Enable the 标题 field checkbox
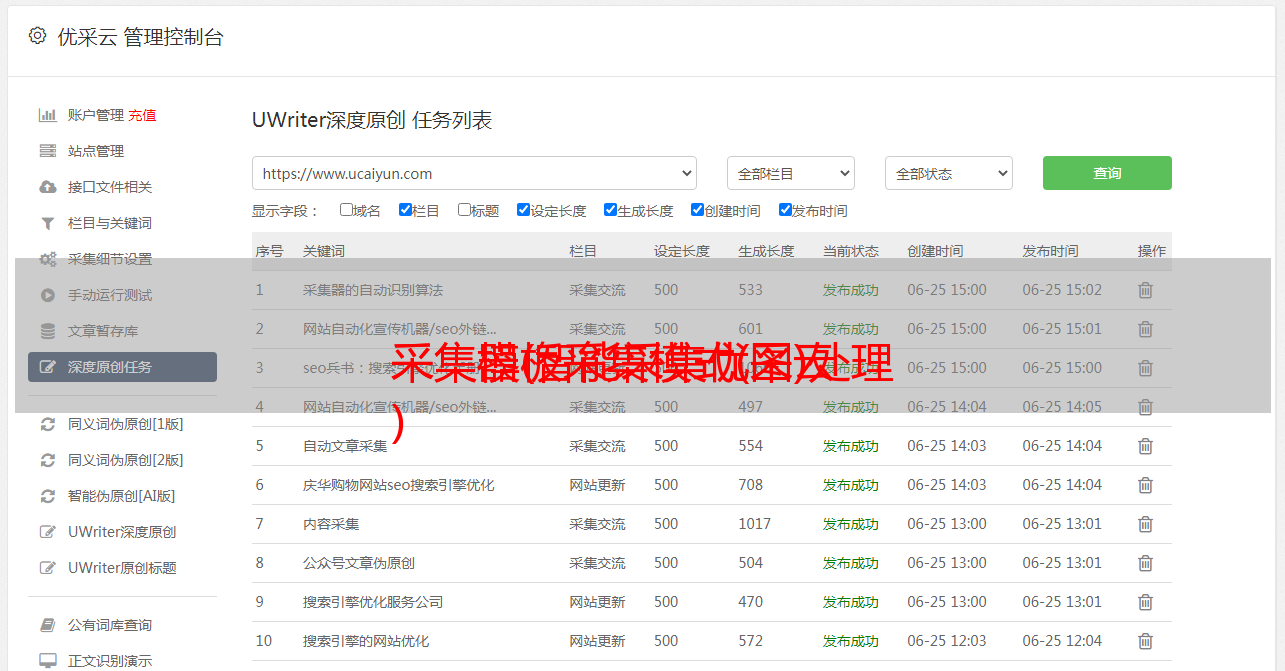 pyautogui.click(x=464, y=210)
